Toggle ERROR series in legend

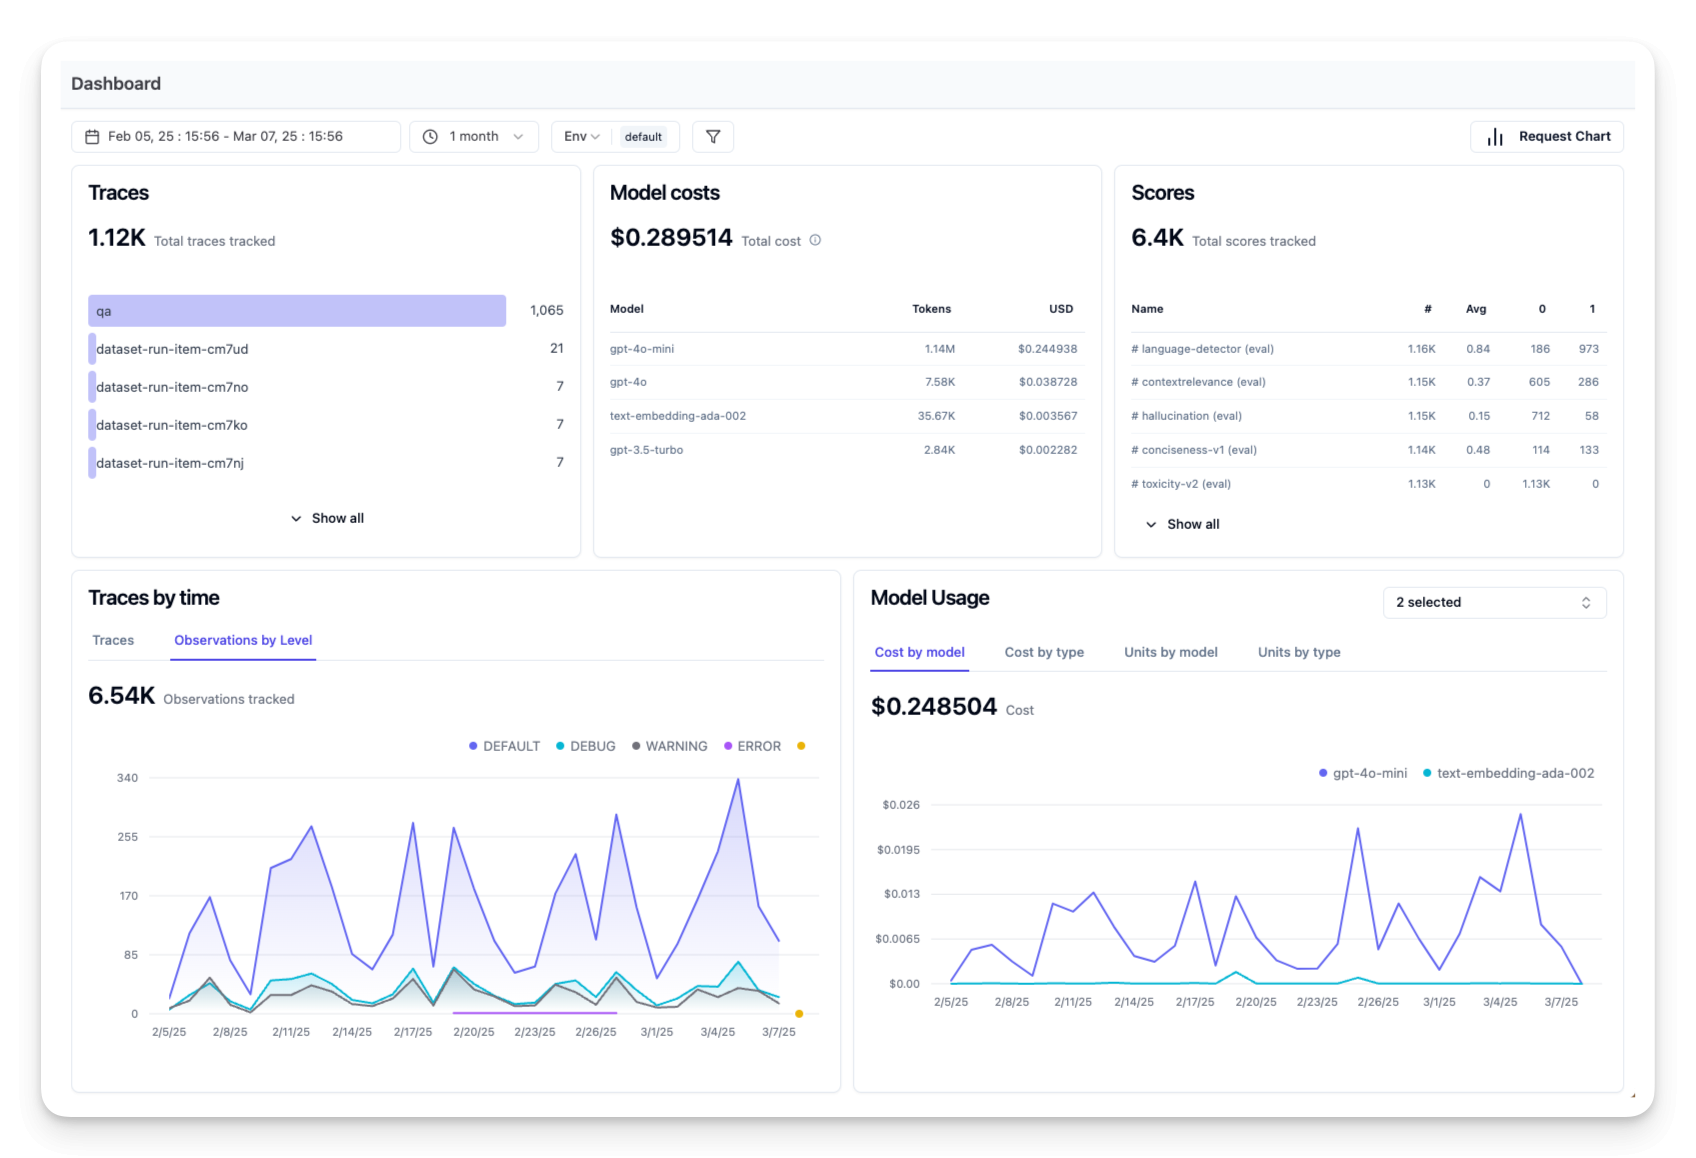[752, 746]
